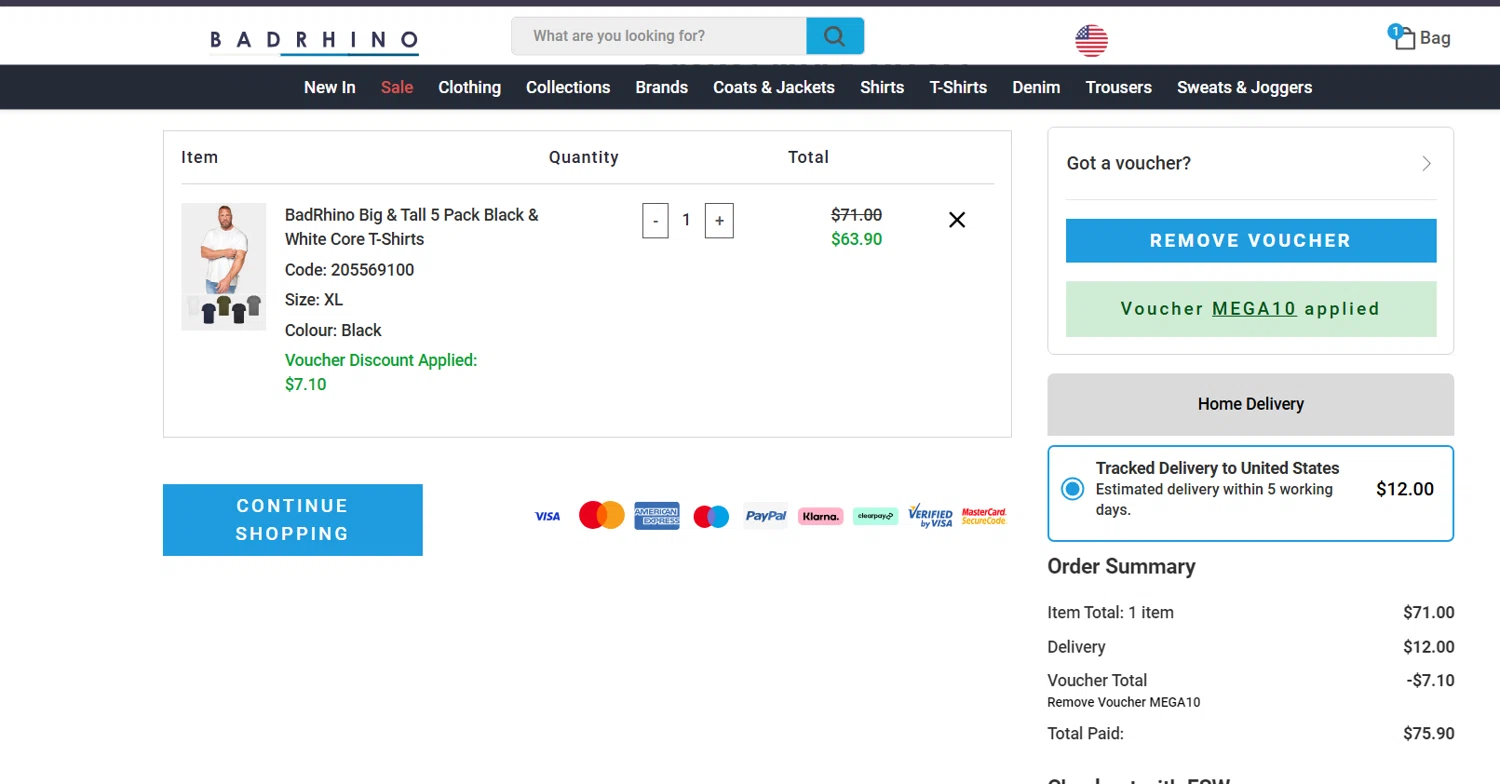The height and width of the screenshot is (784, 1500).
Task: Open the Sale menu
Action: [x=397, y=87]
